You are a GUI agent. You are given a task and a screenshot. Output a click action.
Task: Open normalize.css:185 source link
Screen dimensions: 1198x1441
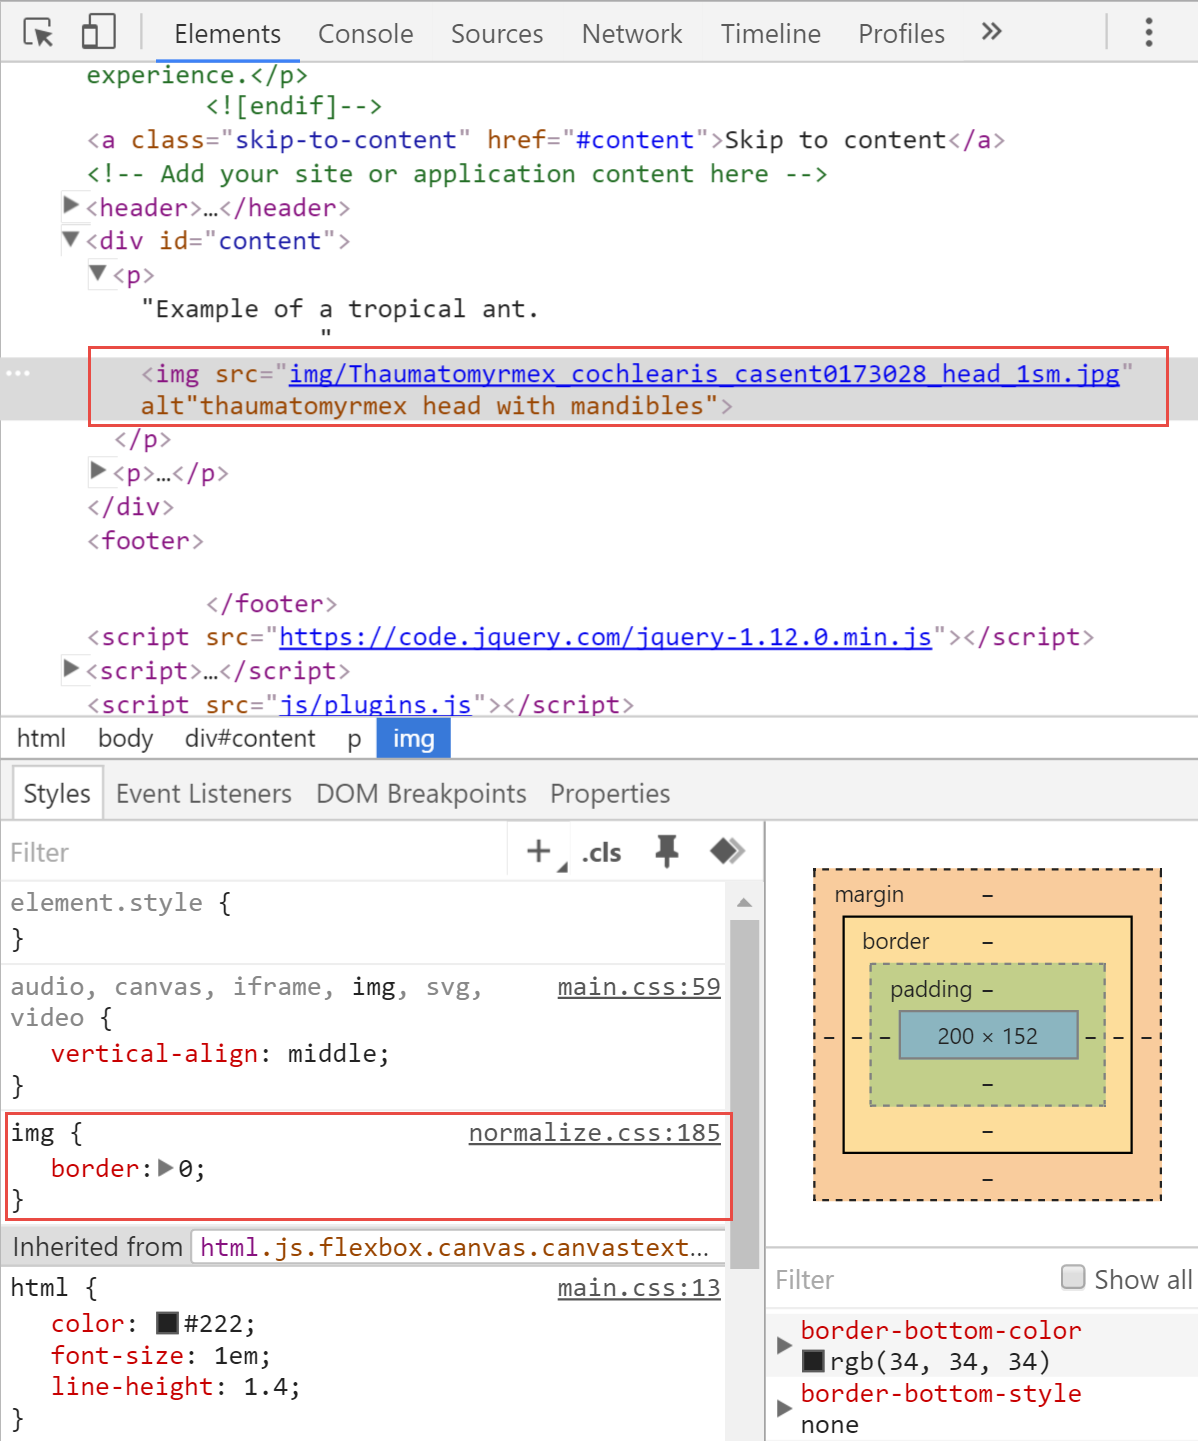594,1133
